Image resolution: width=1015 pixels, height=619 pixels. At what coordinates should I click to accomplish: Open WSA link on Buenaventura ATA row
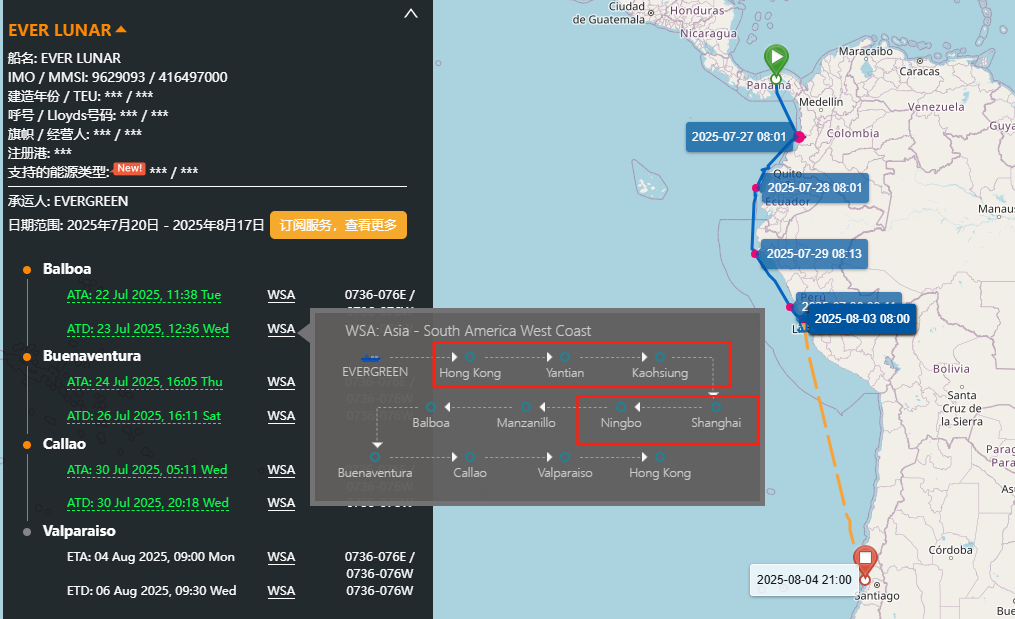(x=281, y=381)
